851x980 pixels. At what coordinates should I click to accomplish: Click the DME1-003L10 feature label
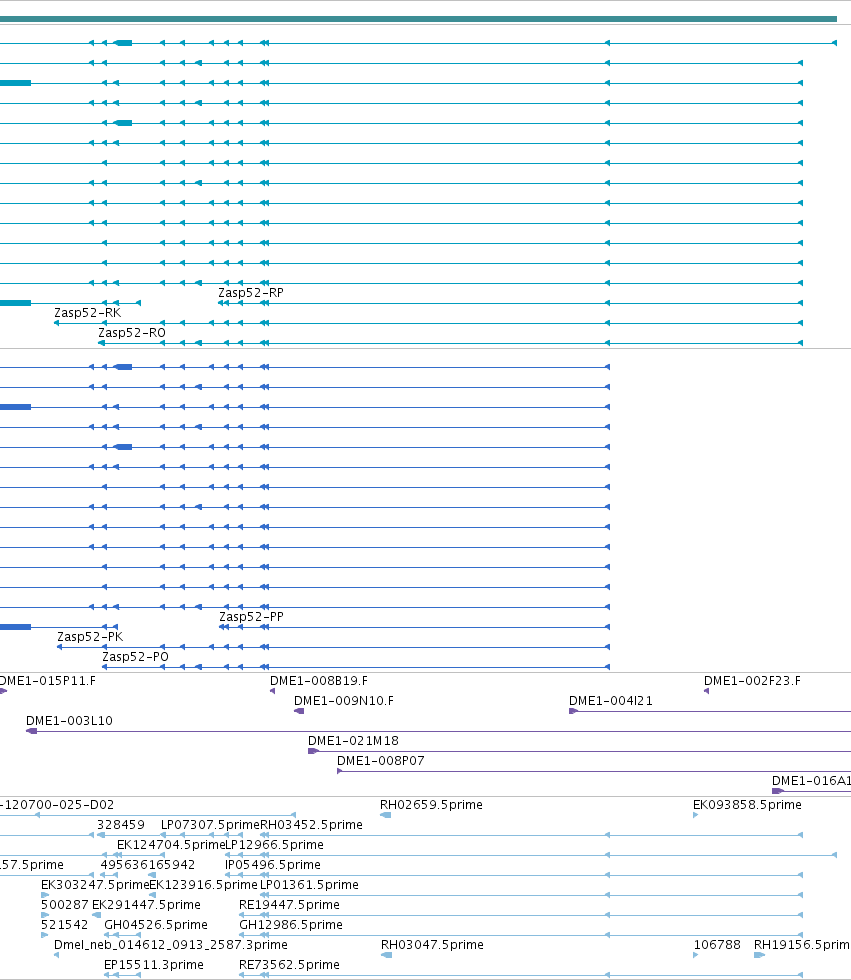69,721
